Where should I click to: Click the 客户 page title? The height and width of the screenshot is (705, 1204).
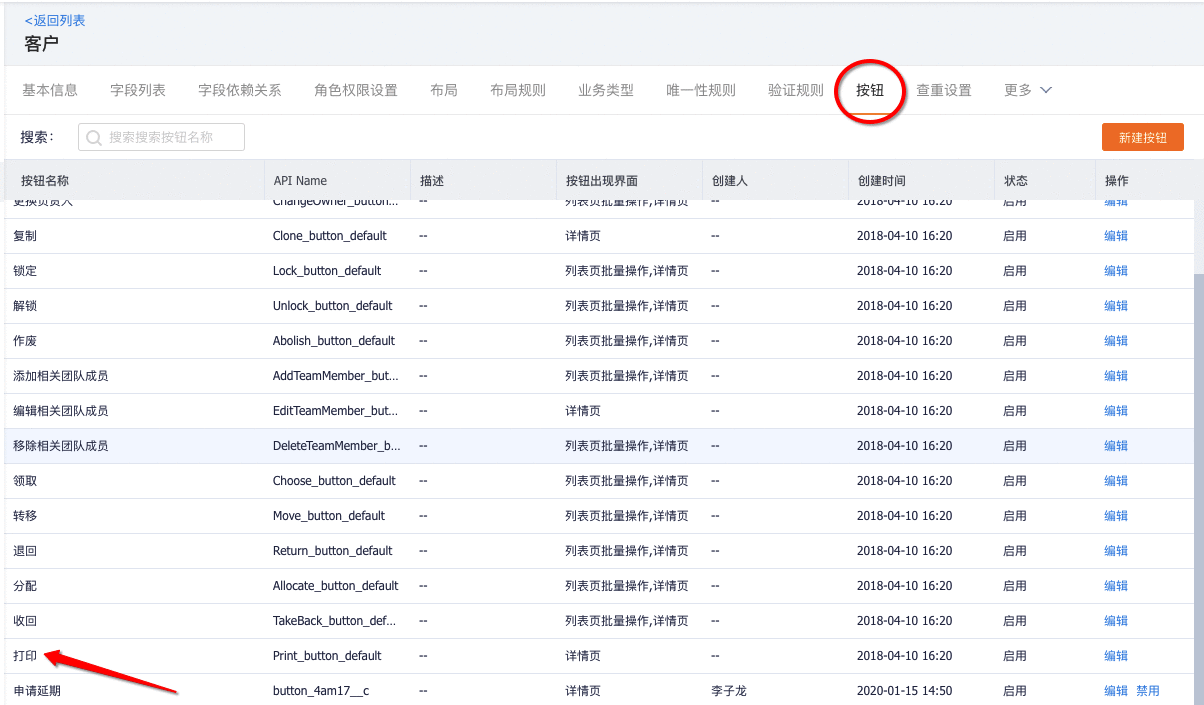pyautogui.click(x=42, y=43)
